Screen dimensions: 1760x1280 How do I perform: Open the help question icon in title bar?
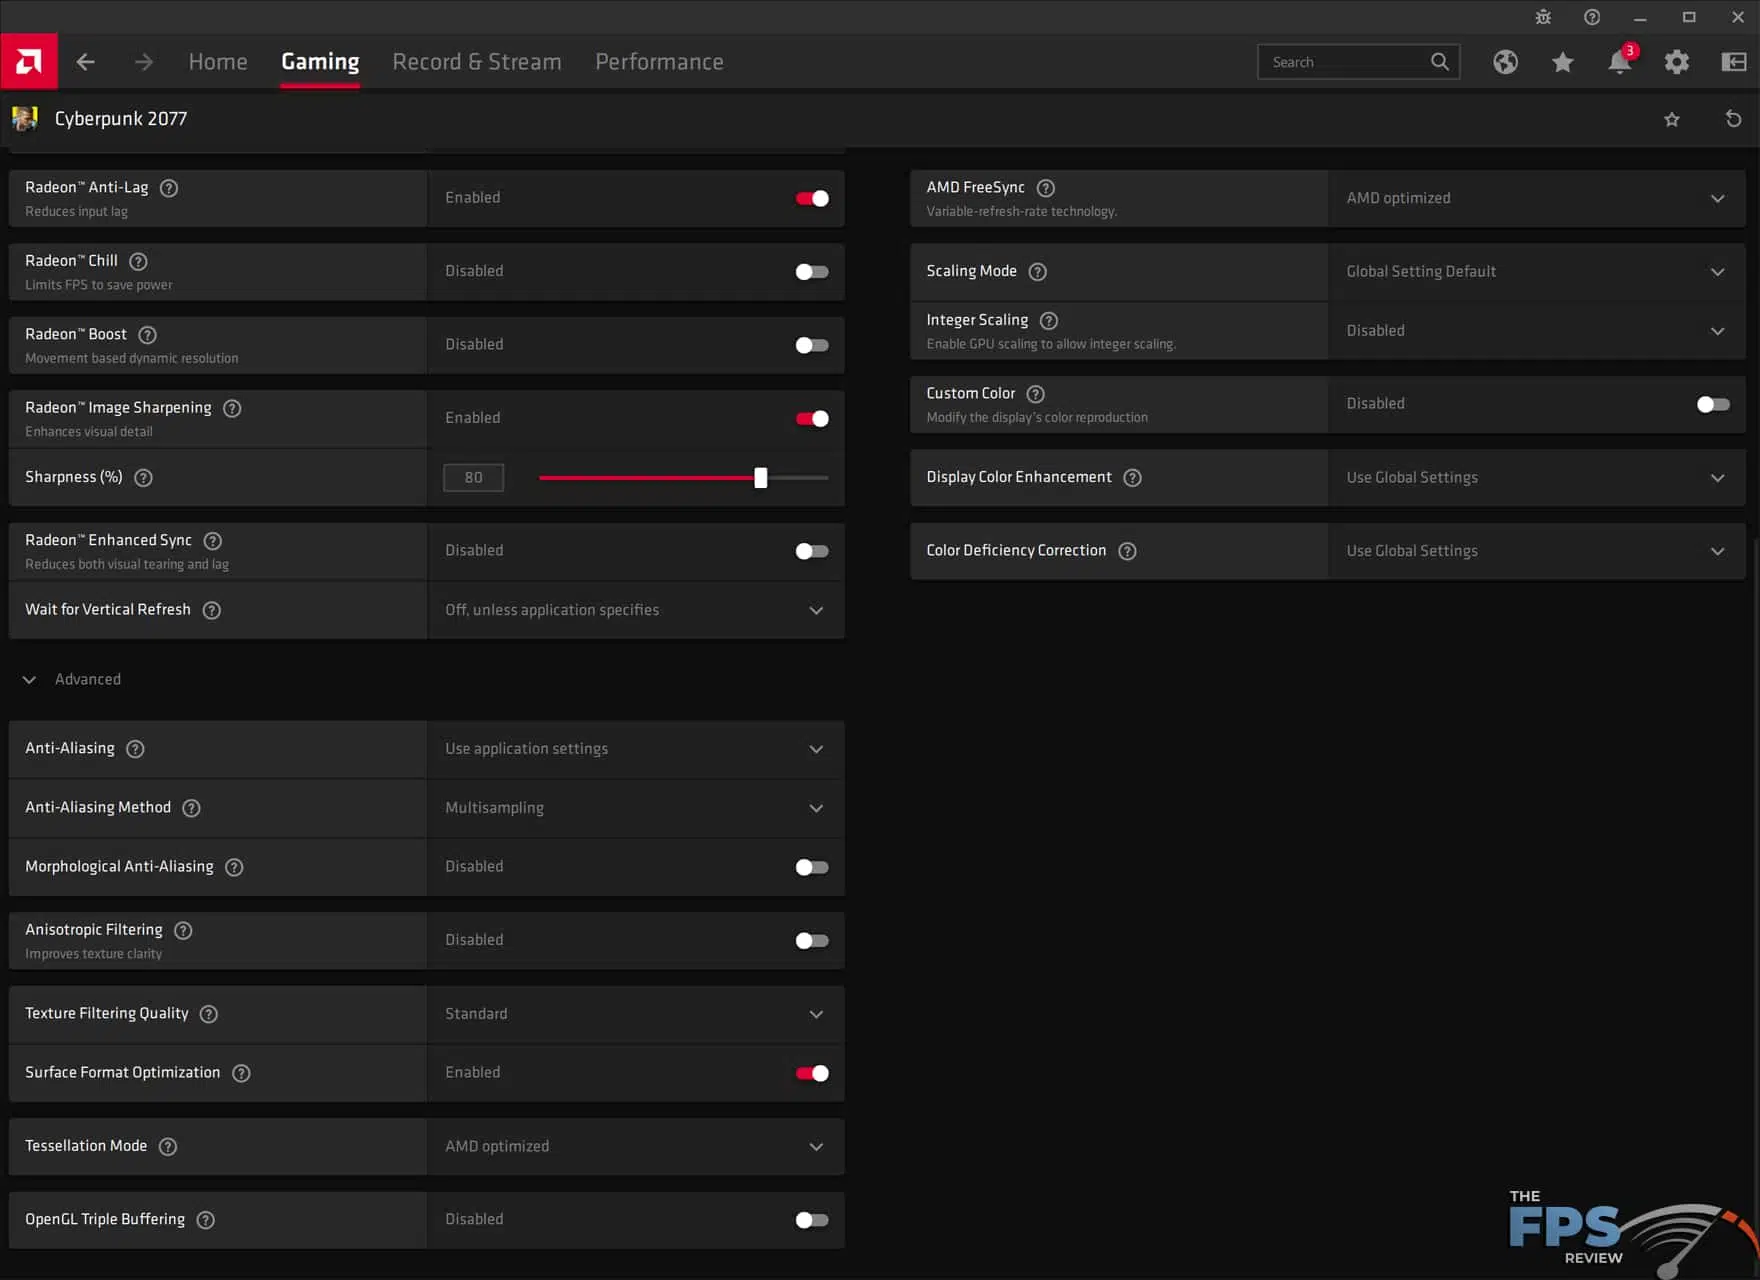[x=1592, y=17]
